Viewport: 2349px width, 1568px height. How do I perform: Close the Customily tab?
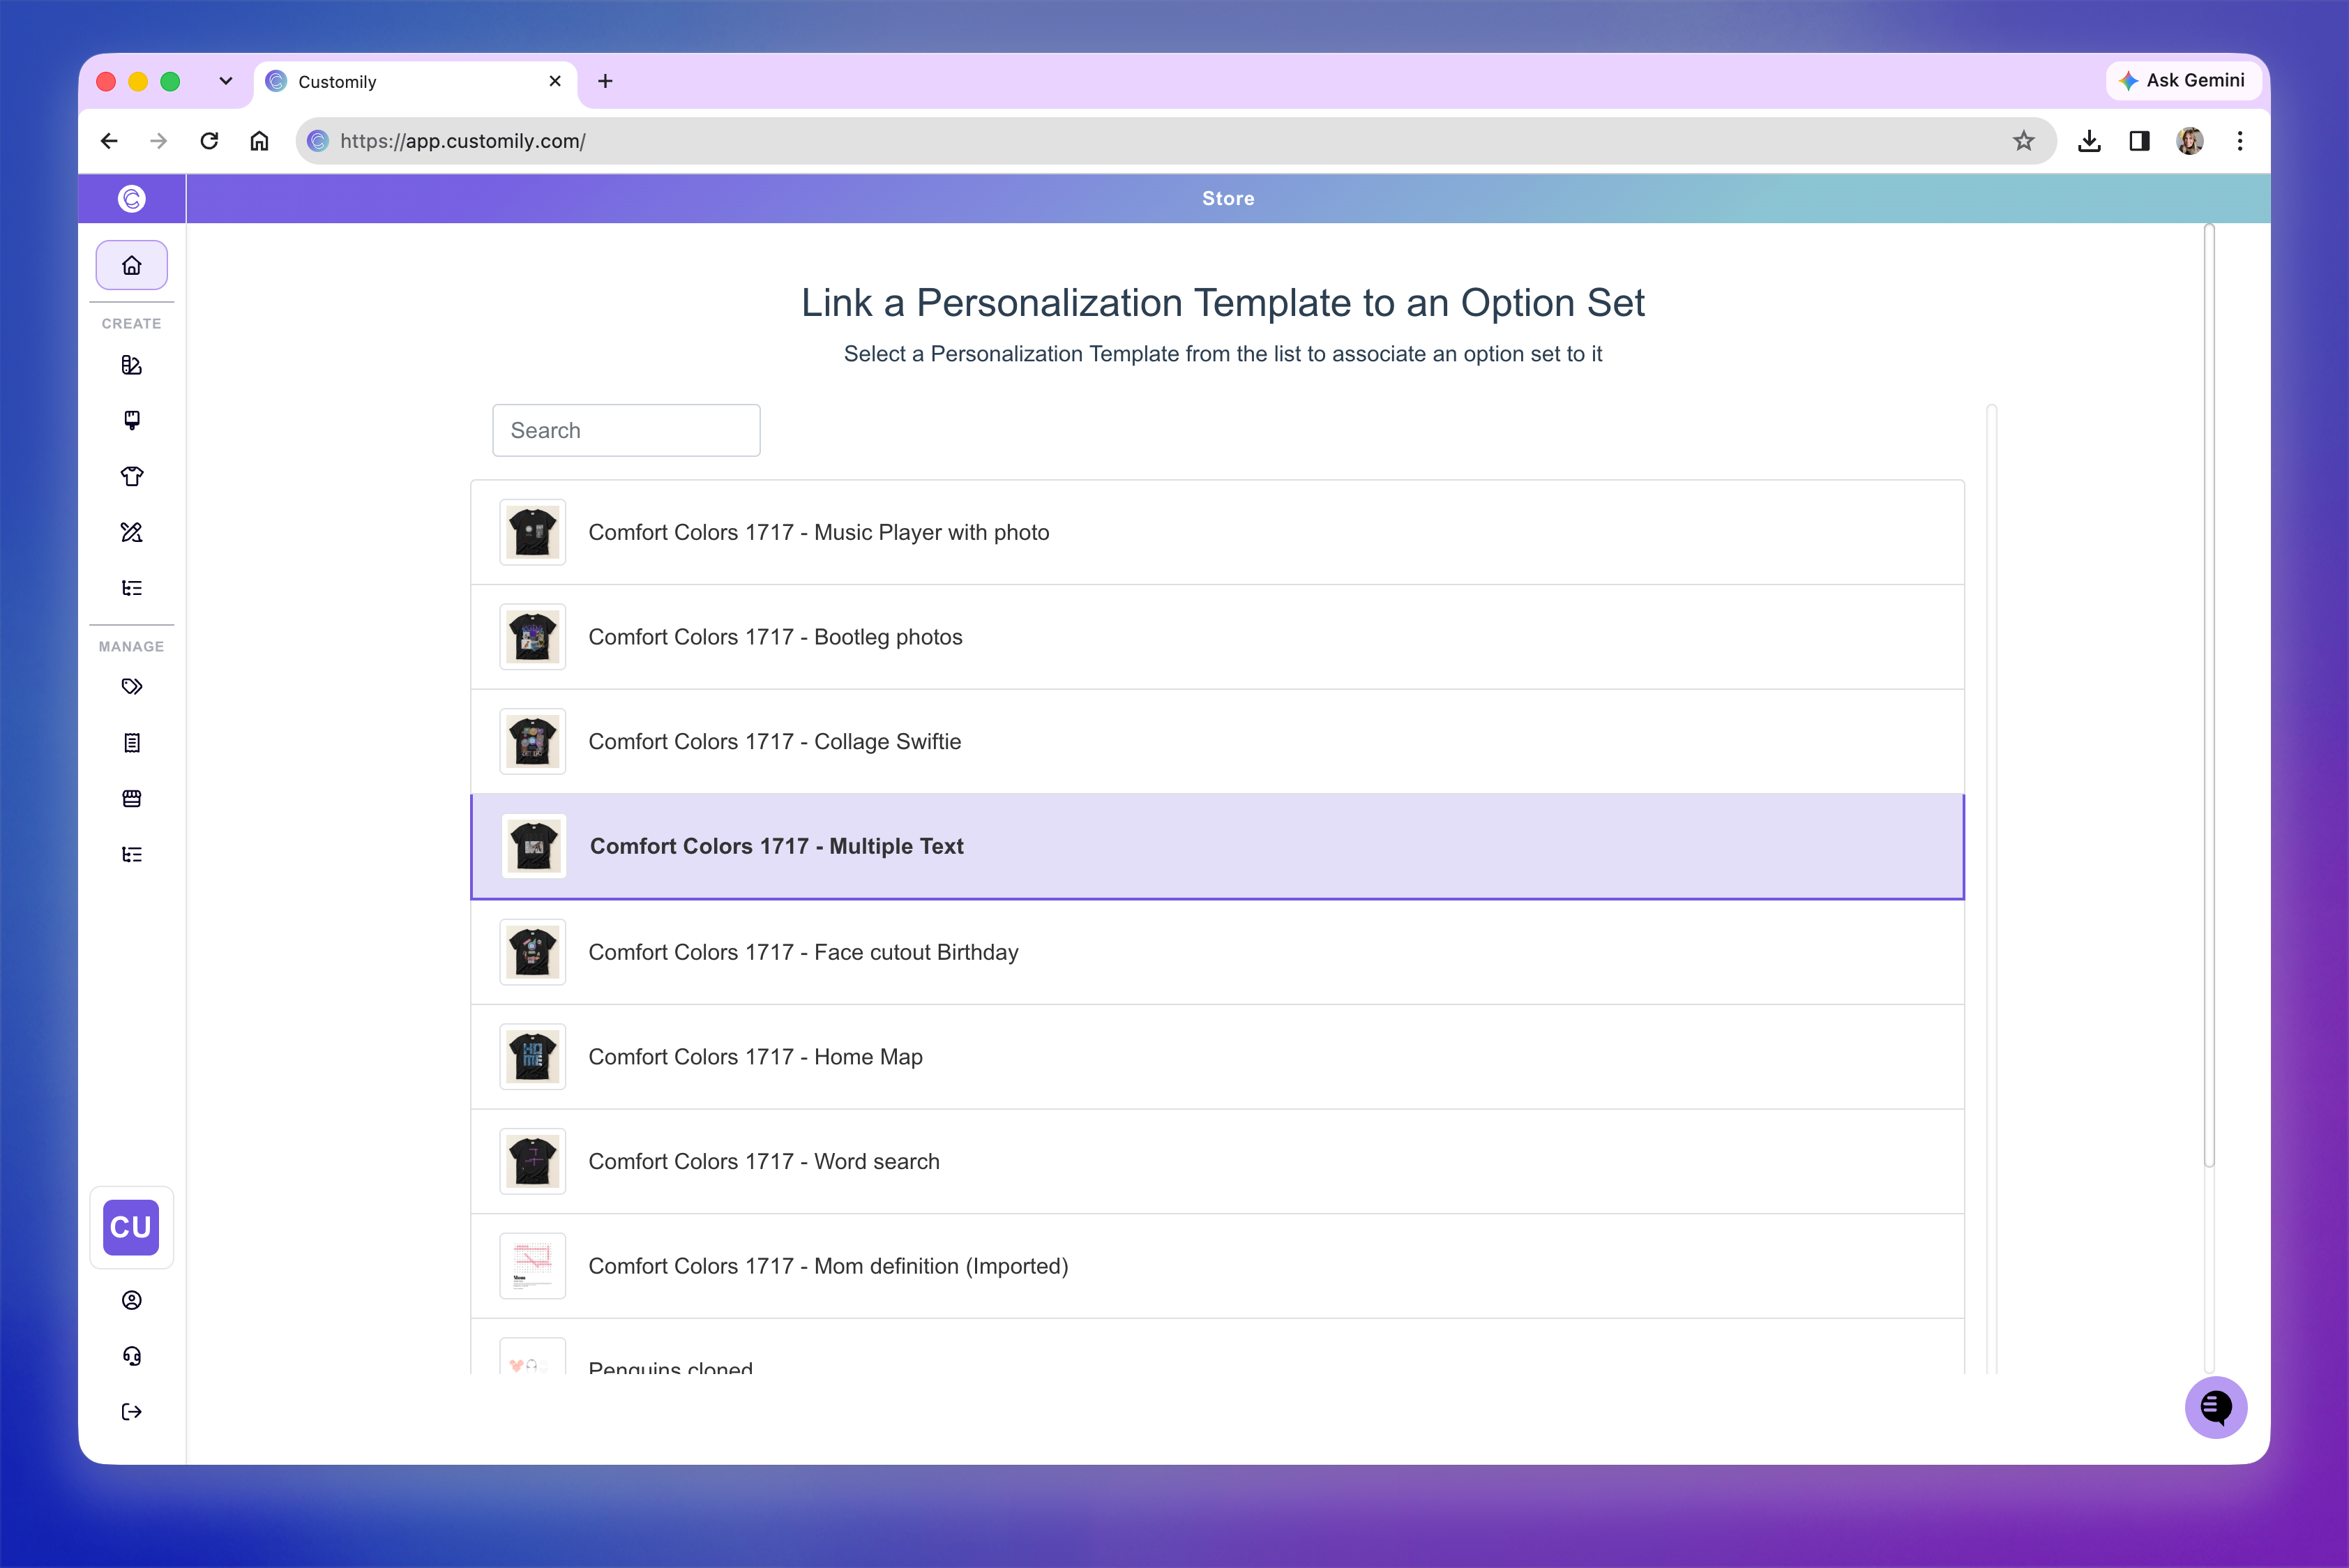(555, 81)
